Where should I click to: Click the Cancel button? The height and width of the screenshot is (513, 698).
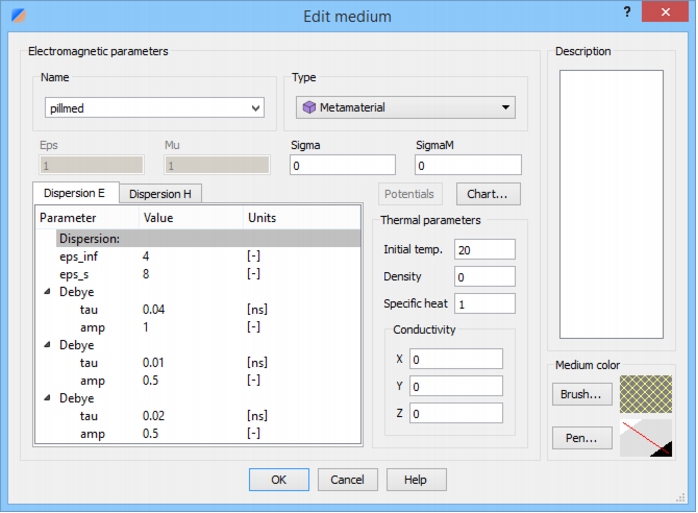347,480
